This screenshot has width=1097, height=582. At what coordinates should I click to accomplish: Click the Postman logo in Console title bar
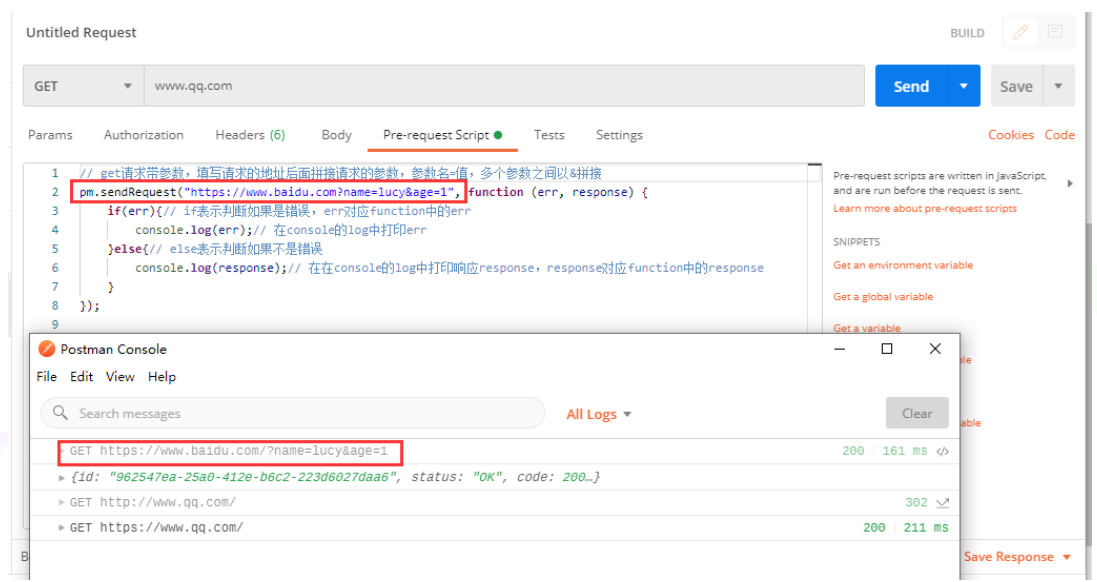click(46, 349)
